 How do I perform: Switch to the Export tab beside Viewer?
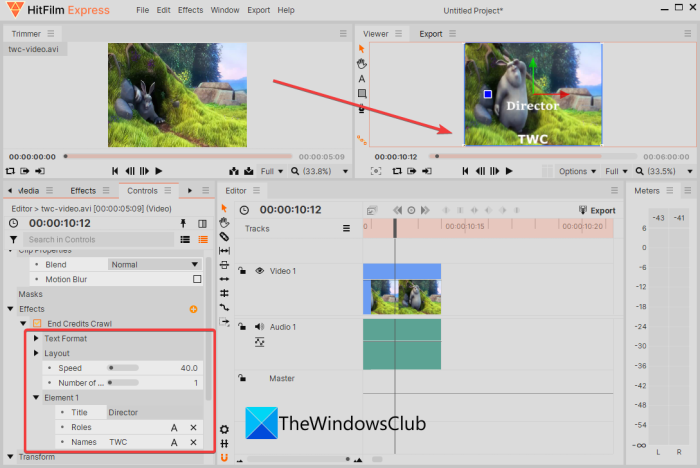click(431, 34)
